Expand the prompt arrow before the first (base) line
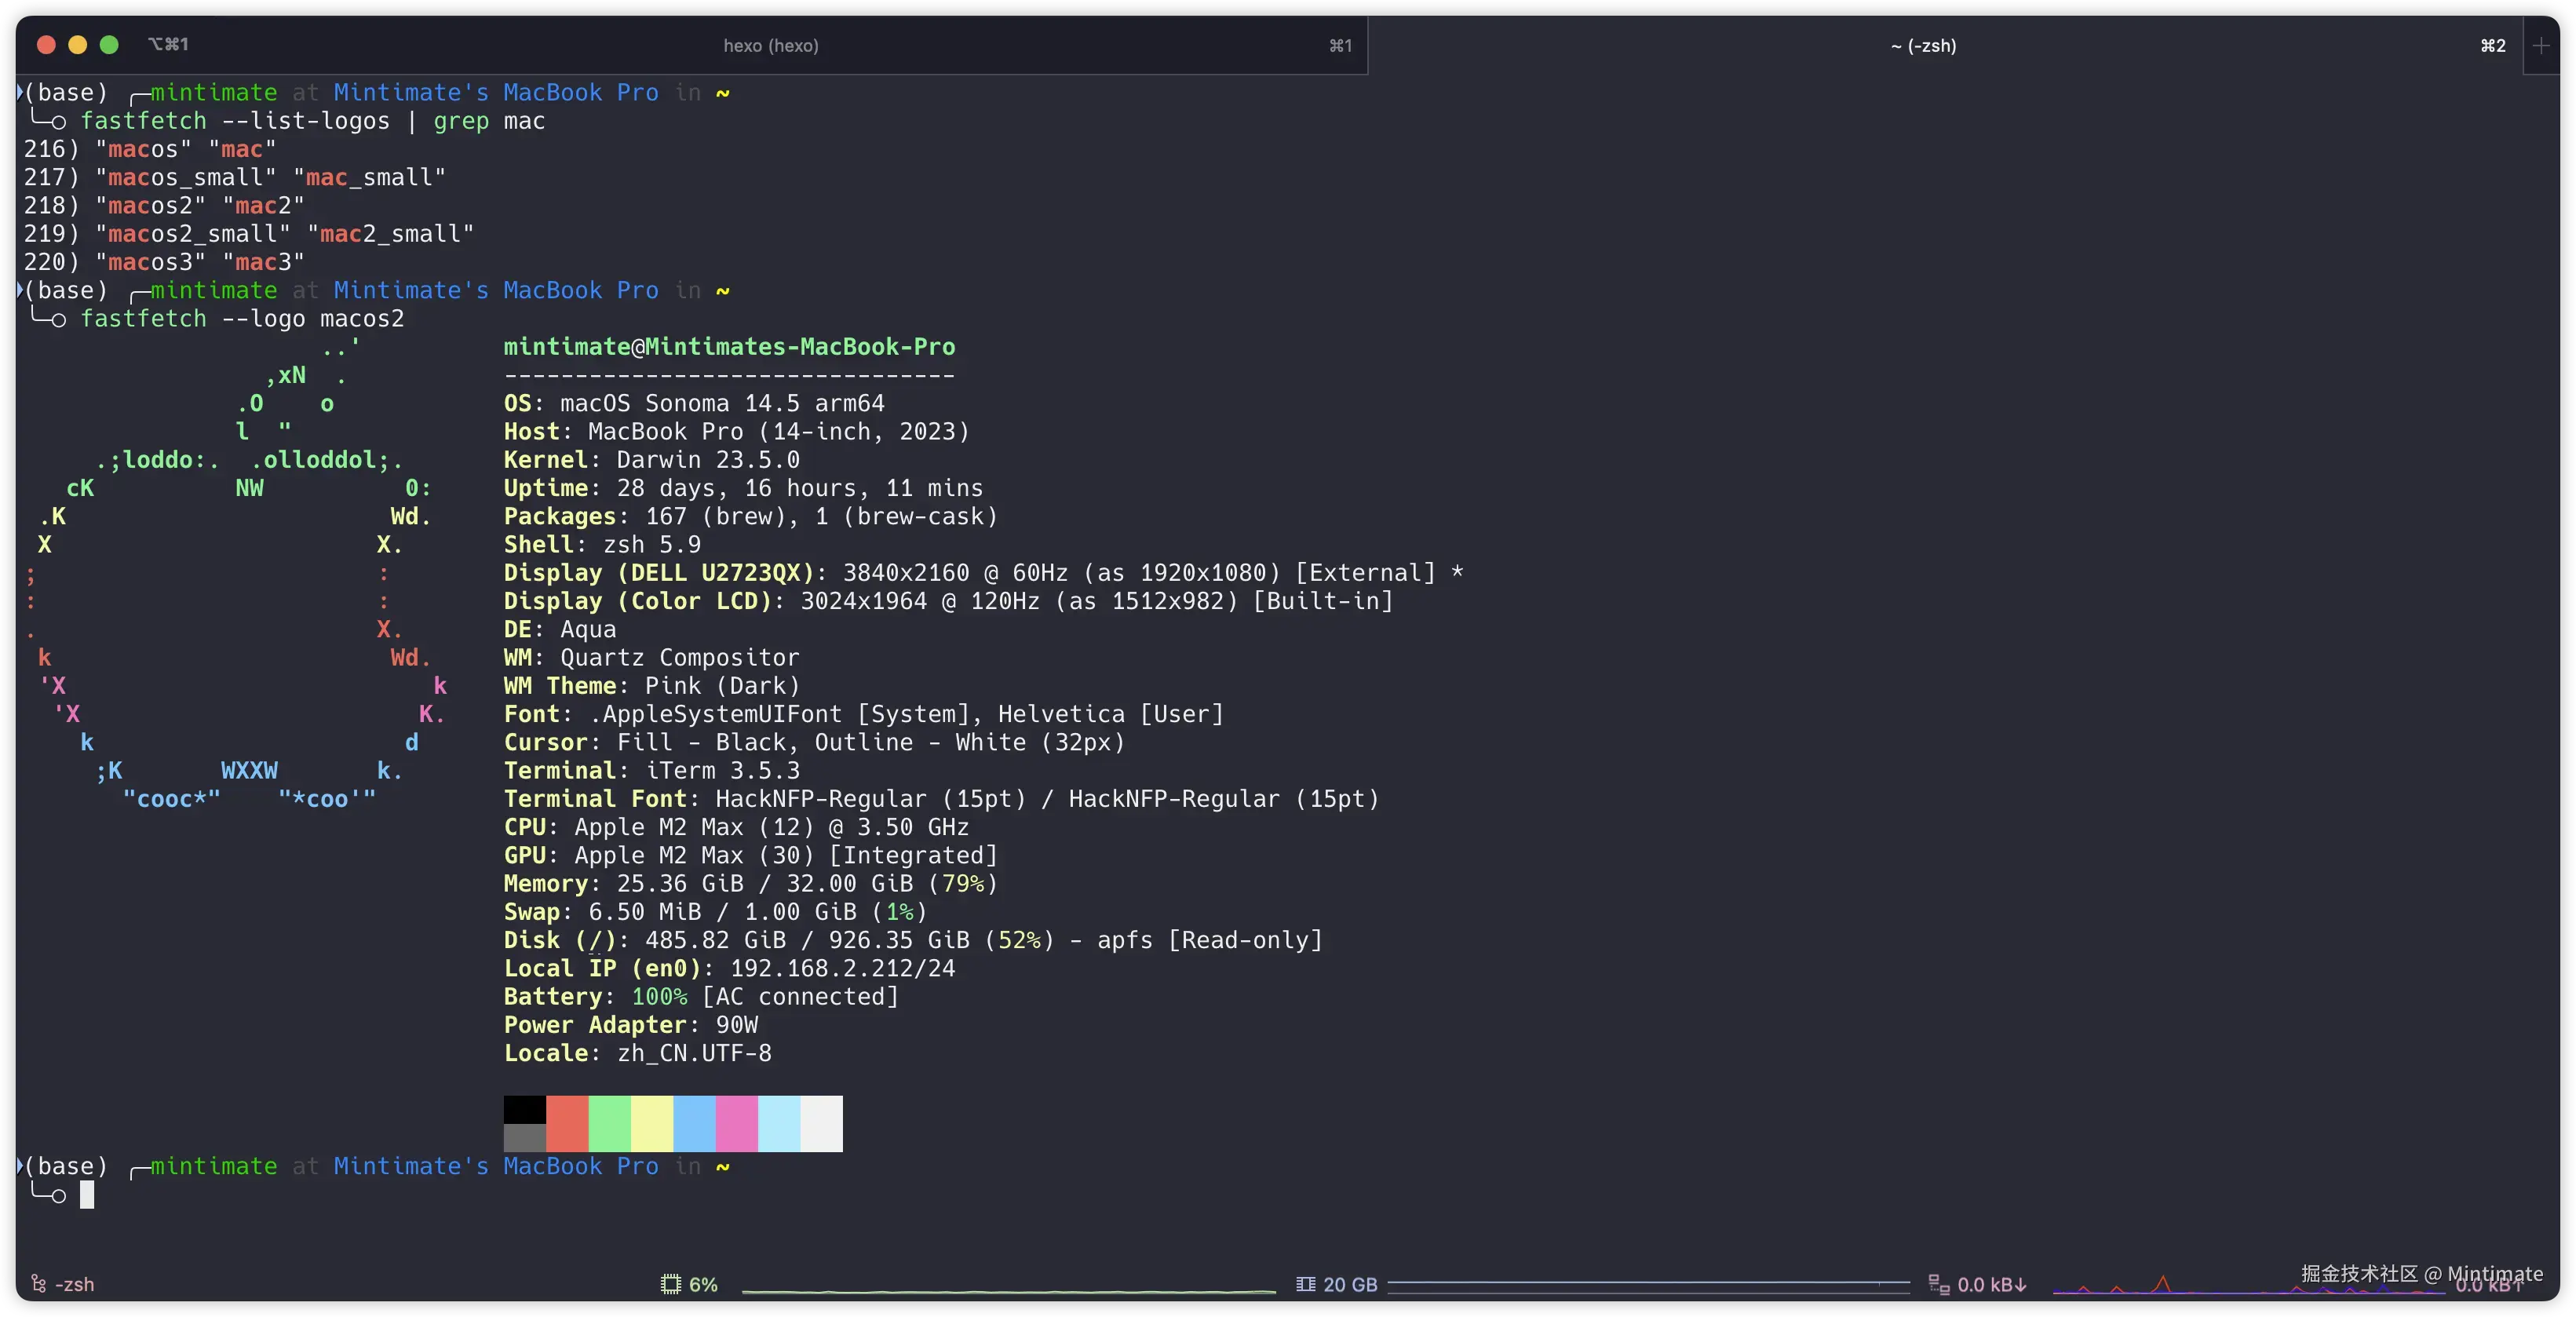 point(18,92)
